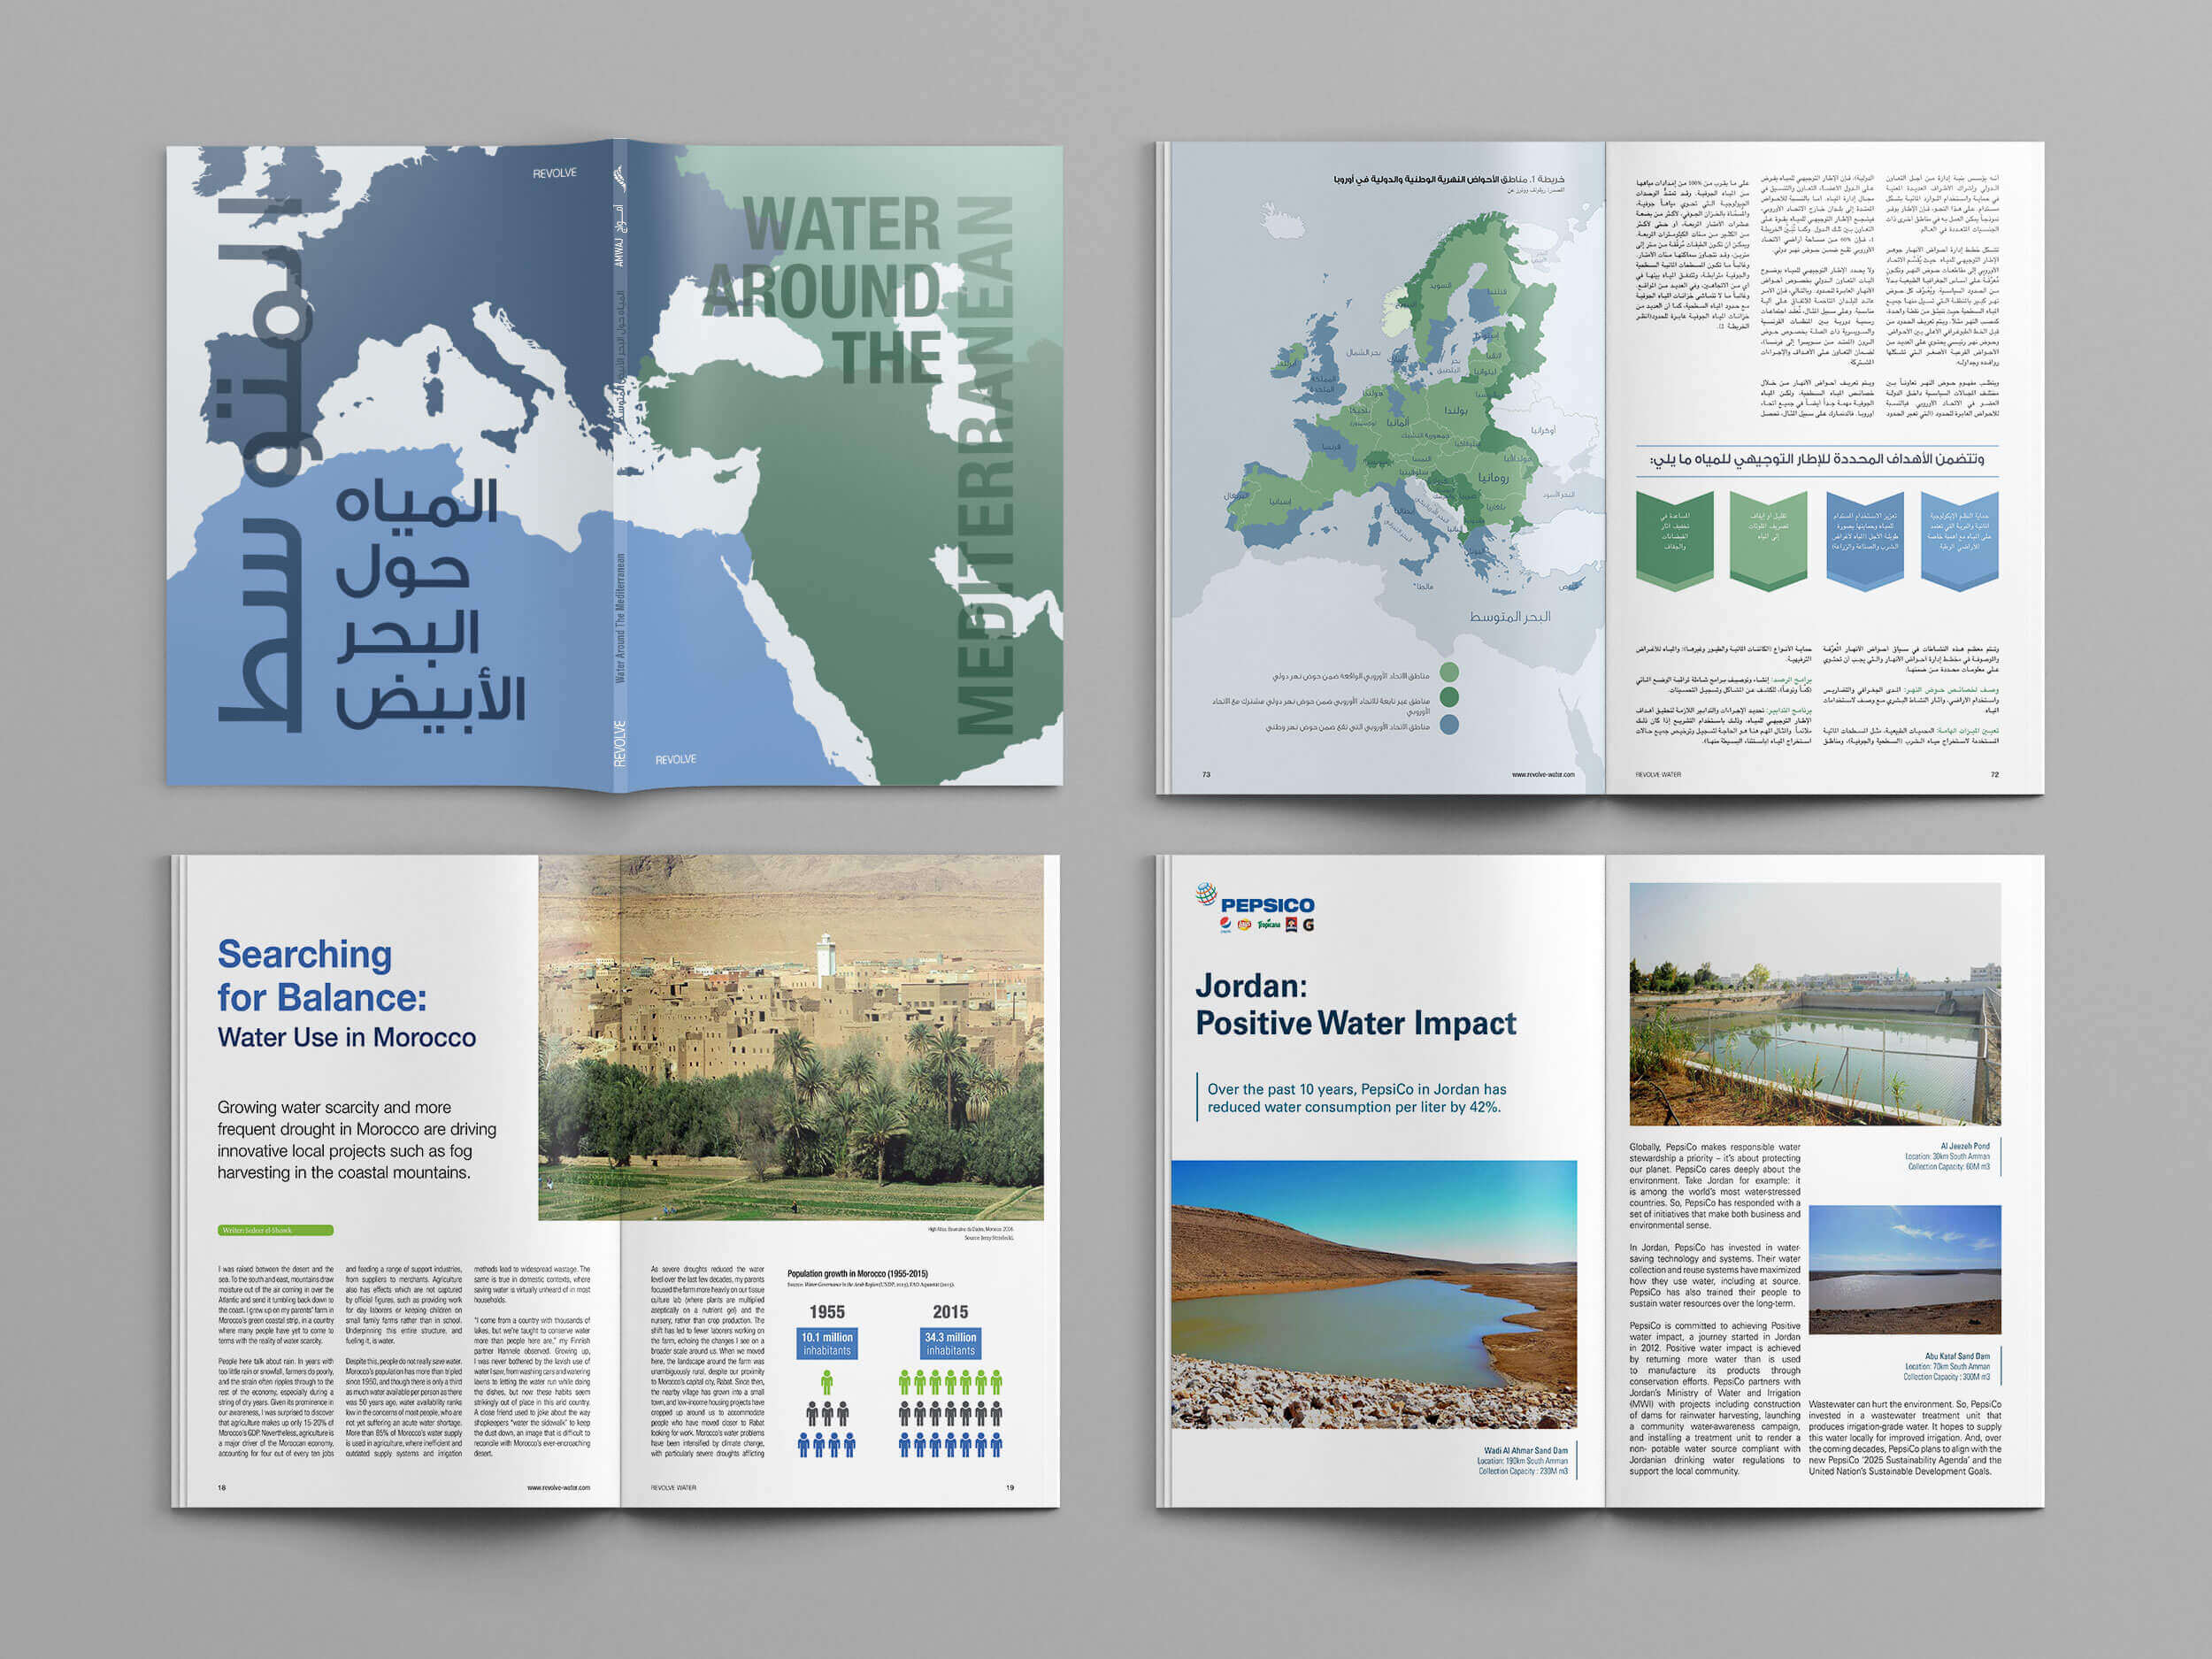
Task: Click the Arabic map title on page 73
Action: (1449, 179)
